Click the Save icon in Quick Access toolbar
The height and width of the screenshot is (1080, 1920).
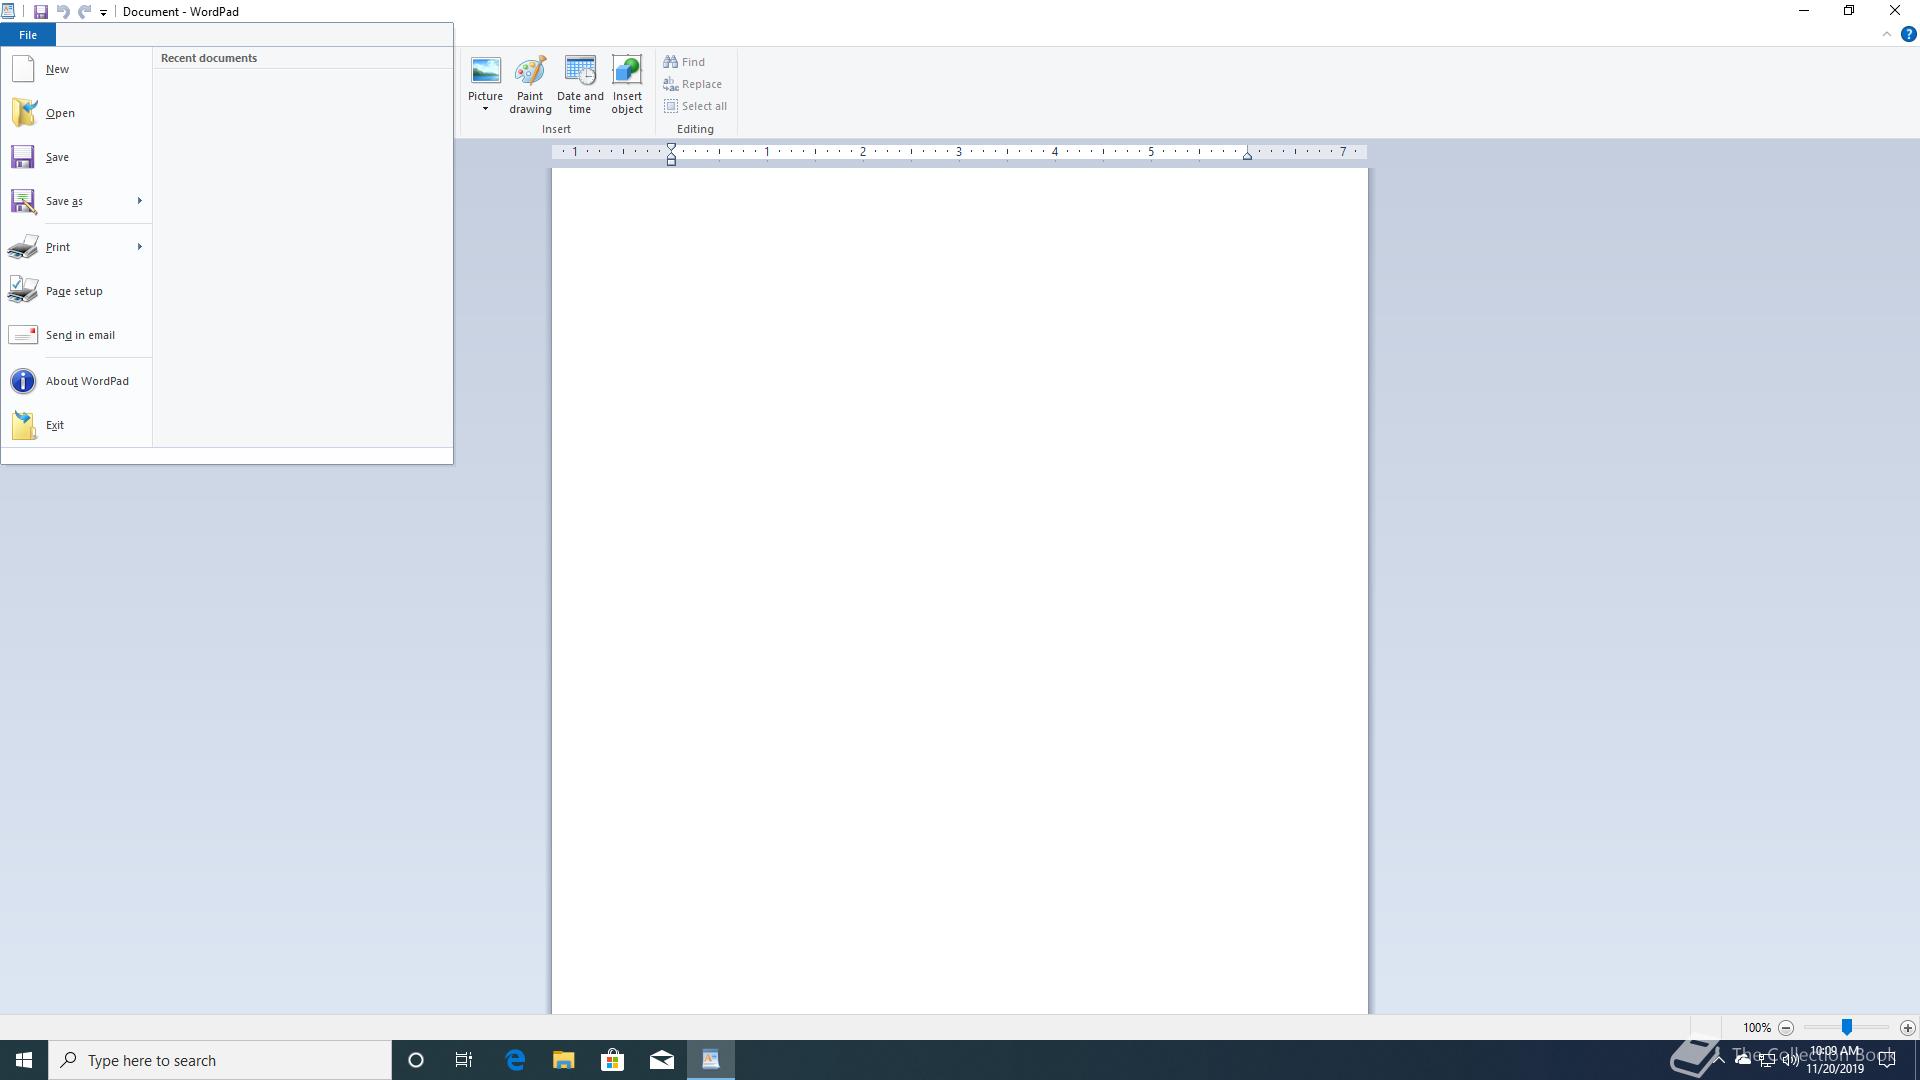pos(41,12)
